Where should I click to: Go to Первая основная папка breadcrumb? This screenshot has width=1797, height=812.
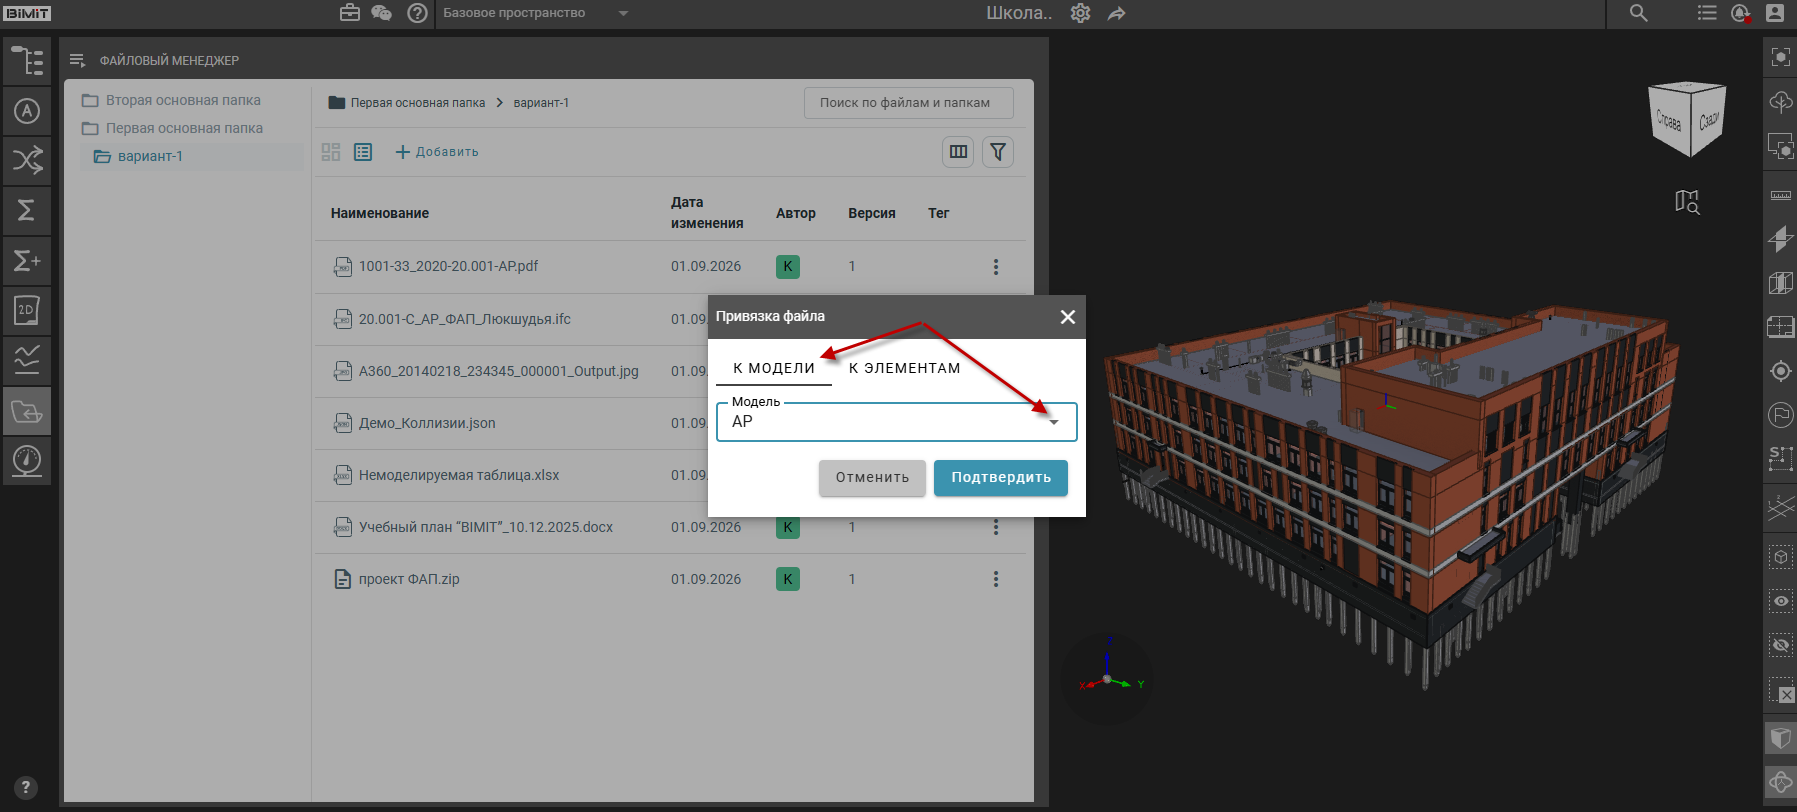pos(417,103)
